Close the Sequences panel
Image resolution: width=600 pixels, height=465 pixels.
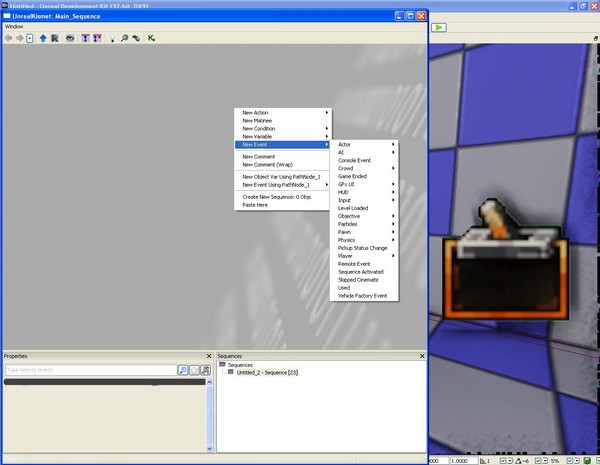422,356
